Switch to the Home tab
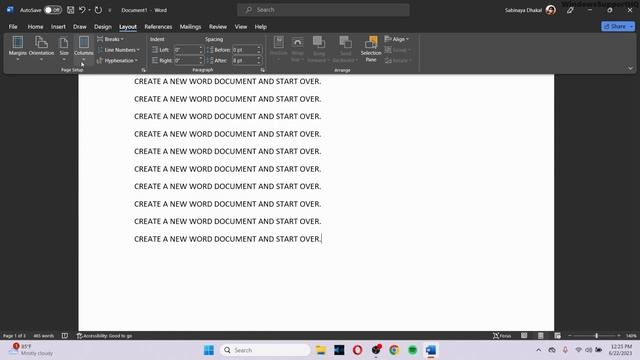The height and width of the screenshot is (360, 640). (36, 27)
